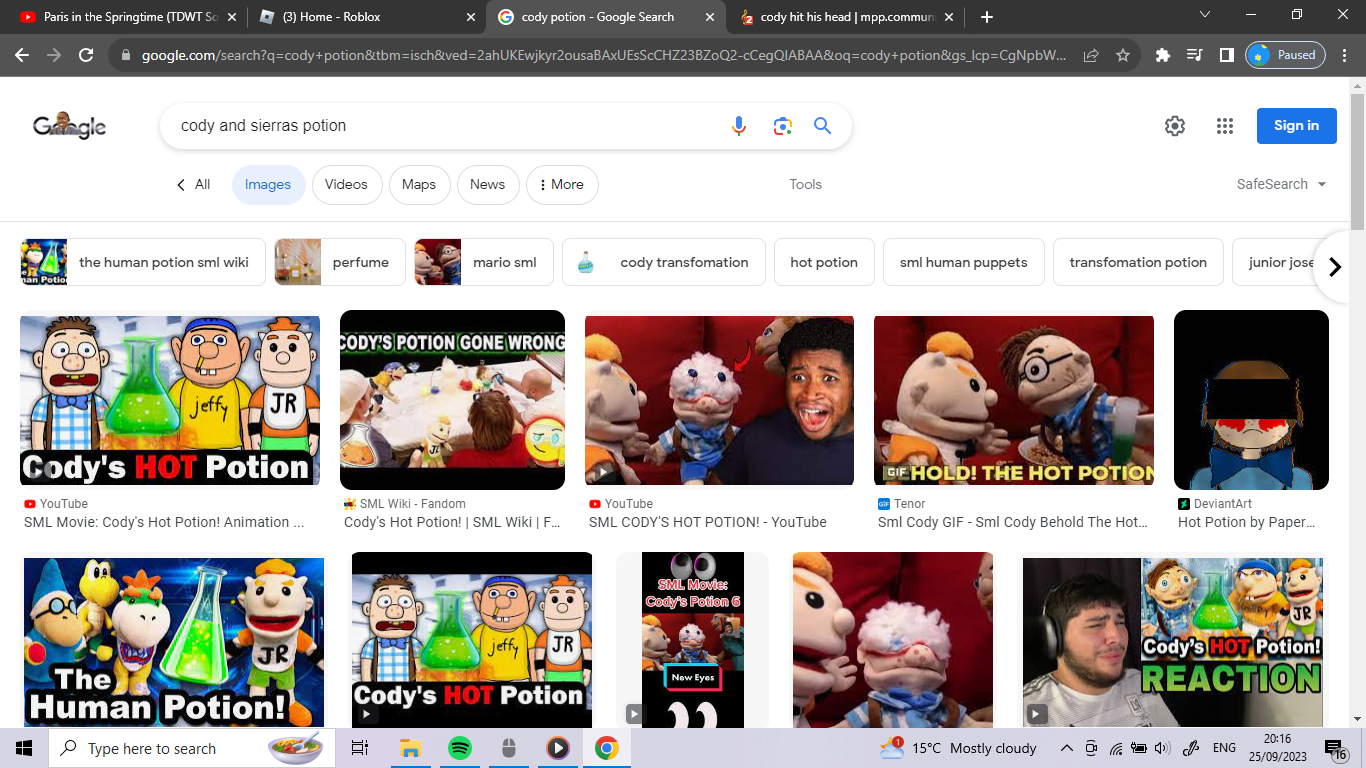The width and height of the screenshot is (1366, 768).
Task: Open Cody's Hot Potion SML Wiki link
Action: [x=452, y=522]
